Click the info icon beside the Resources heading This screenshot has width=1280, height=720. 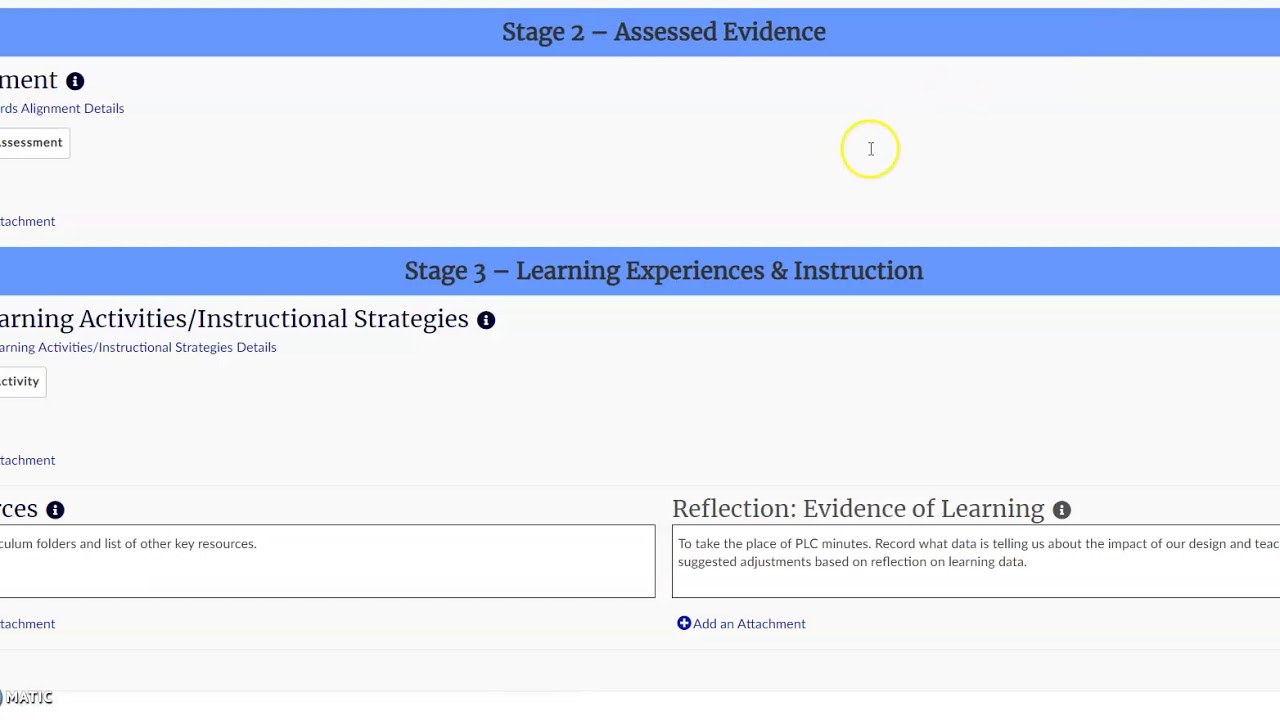pyautogui.click(x=55, y=510)
